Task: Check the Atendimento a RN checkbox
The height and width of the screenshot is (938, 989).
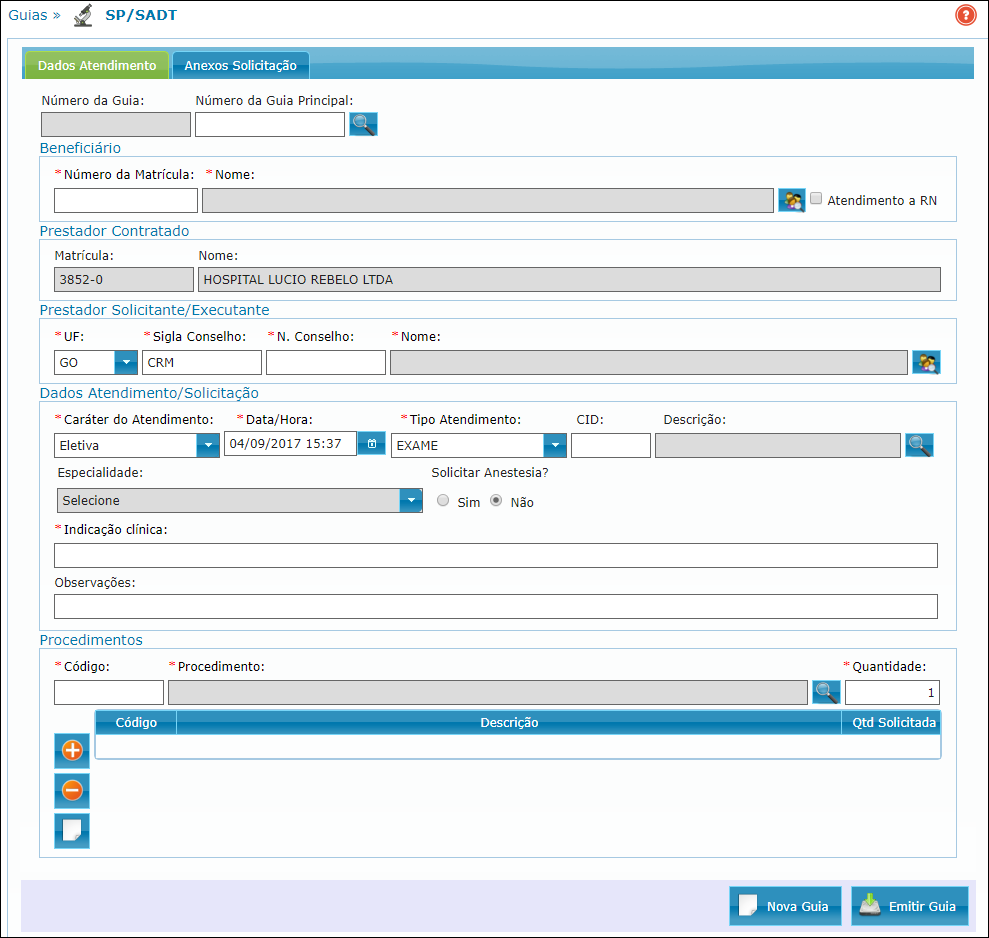Action: 816,199
